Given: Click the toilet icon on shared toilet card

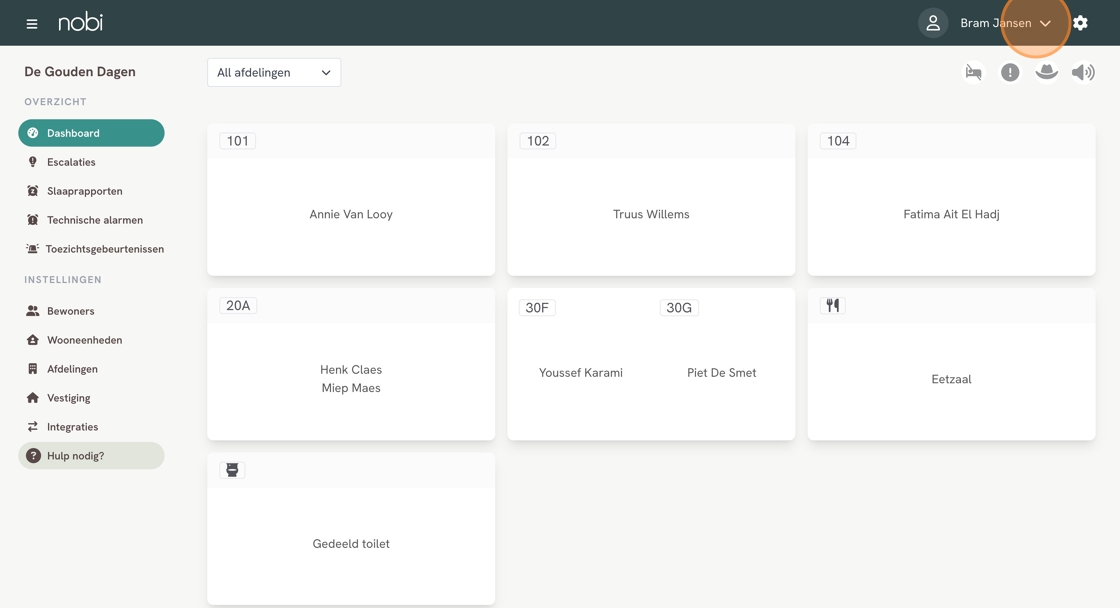Looking at the screenshot, I should [232, 470].
